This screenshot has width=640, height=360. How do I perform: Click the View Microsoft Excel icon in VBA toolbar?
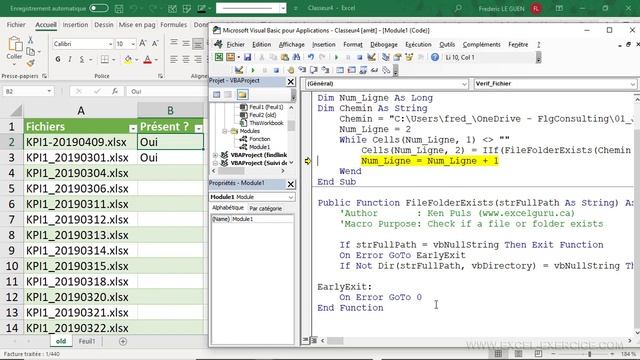point(219,57)
